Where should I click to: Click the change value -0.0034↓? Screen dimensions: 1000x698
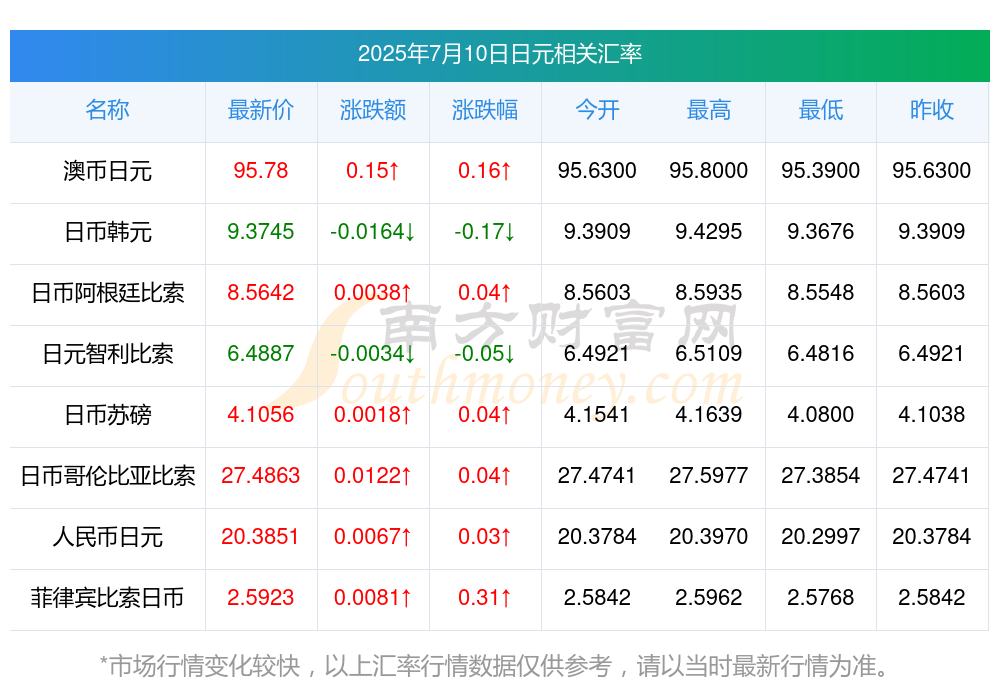click(372, 353)
